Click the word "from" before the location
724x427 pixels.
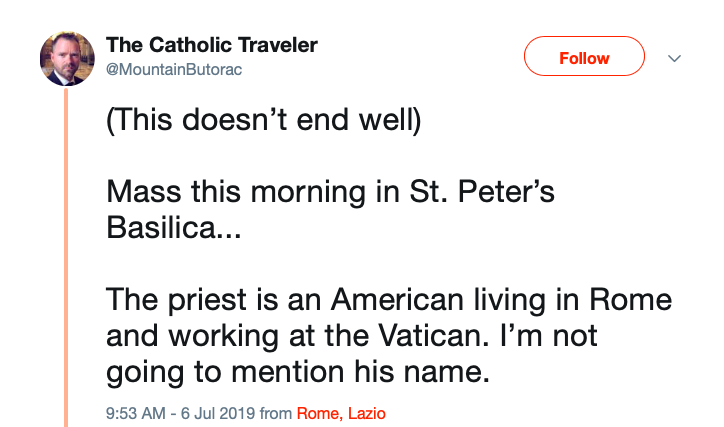(277, 413)
